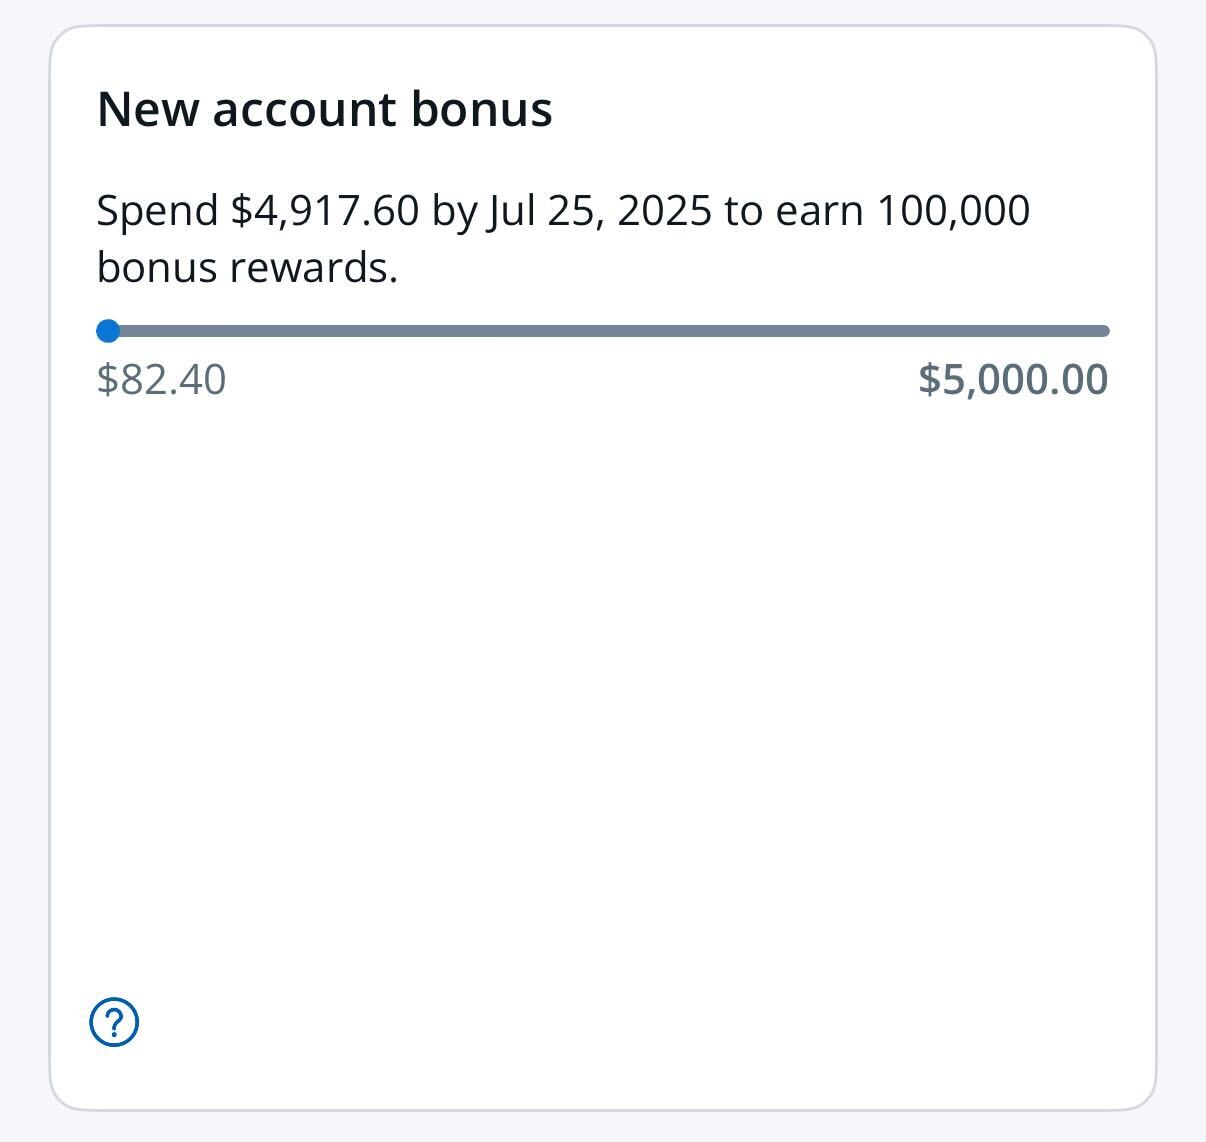Click the $82.40 current spending label
Screen dimensions: 1206x1142
point(161,379)
